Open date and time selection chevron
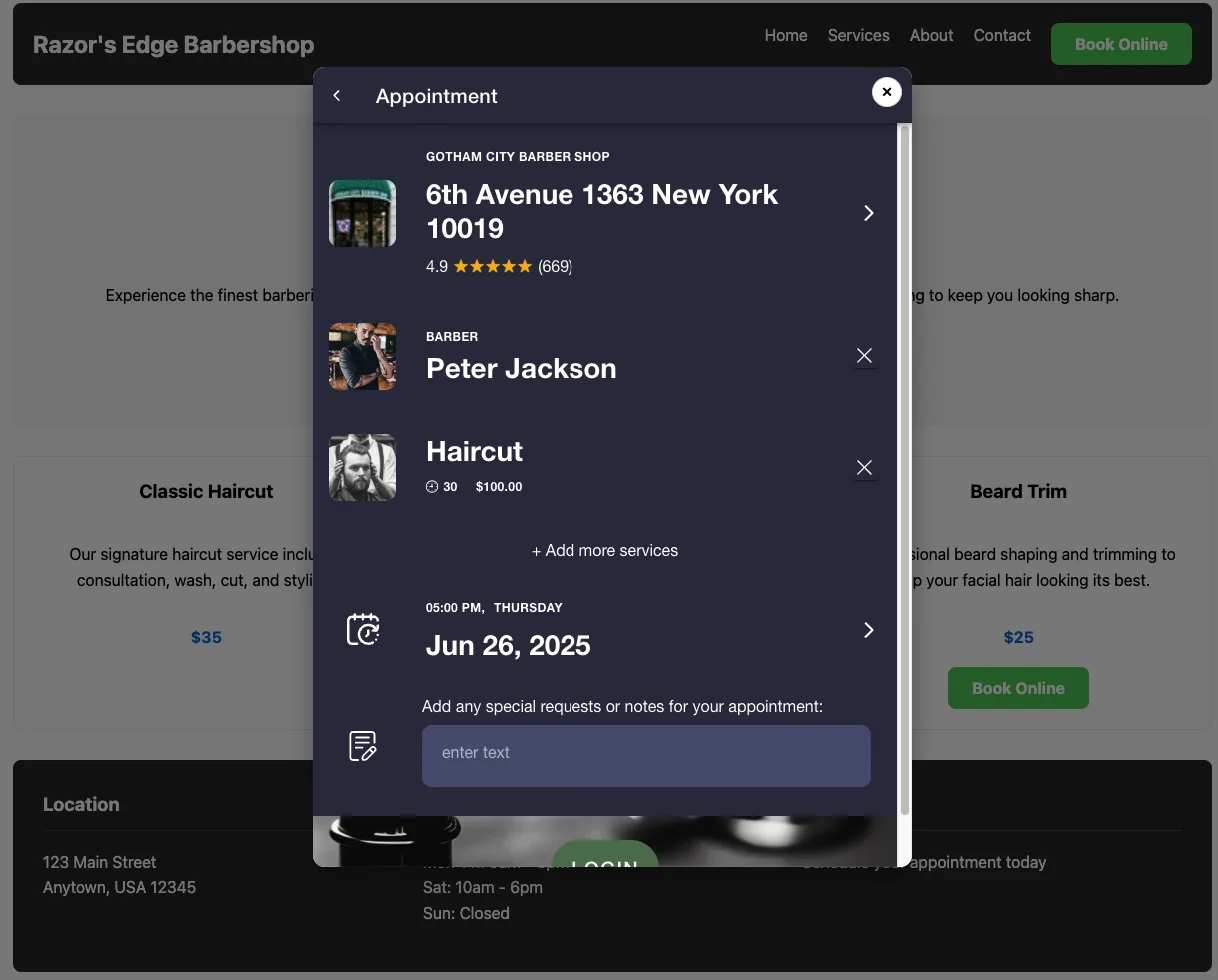The width and height of the screenshot is (1218, 980). coord(868,630)
